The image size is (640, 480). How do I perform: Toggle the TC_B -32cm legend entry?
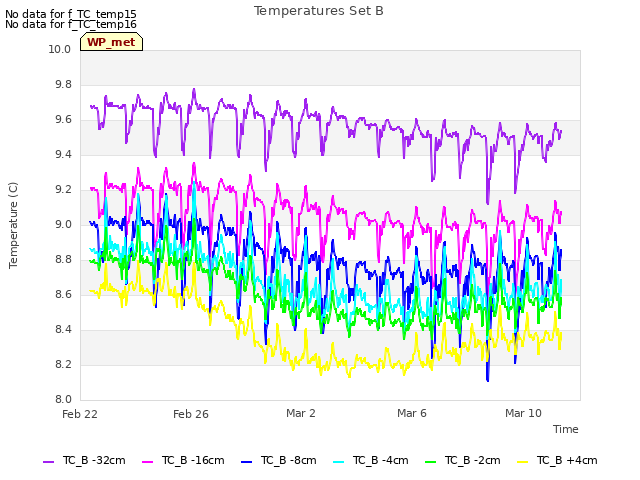tap(84, 461)
